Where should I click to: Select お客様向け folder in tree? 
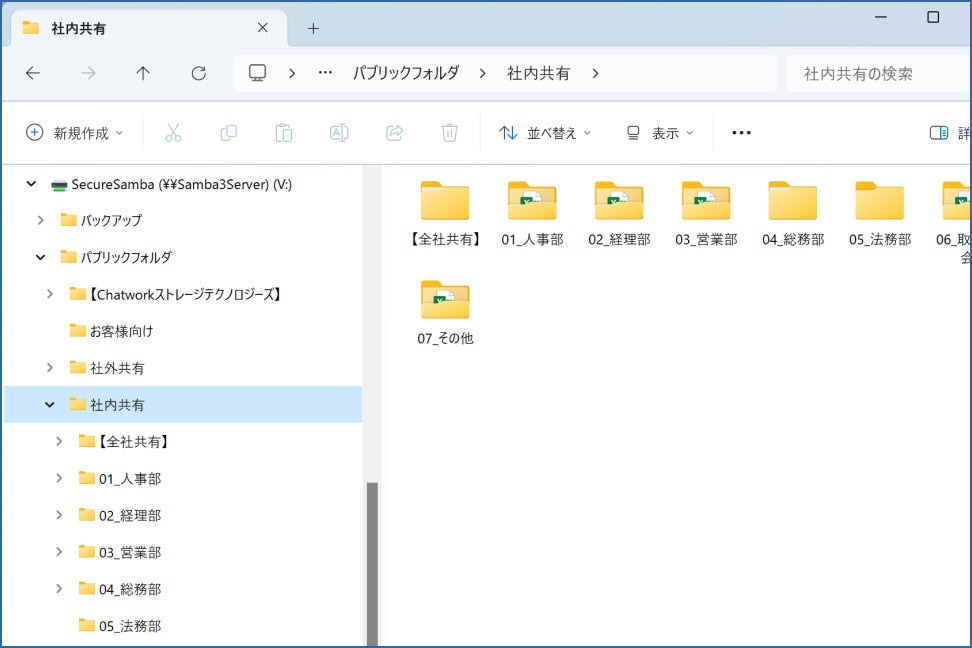click(x=121, y=331)
